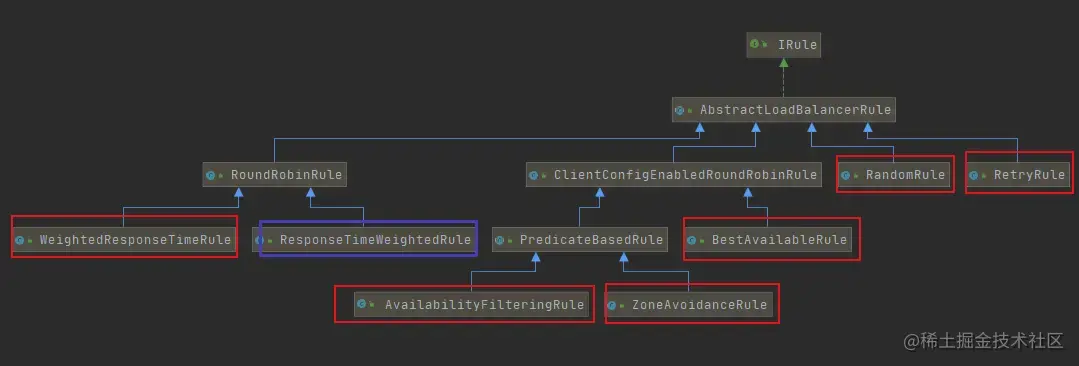Select the WeightedResponseTimeRule node
Viewport: 1079px width, 366px height.
[123, 239]
